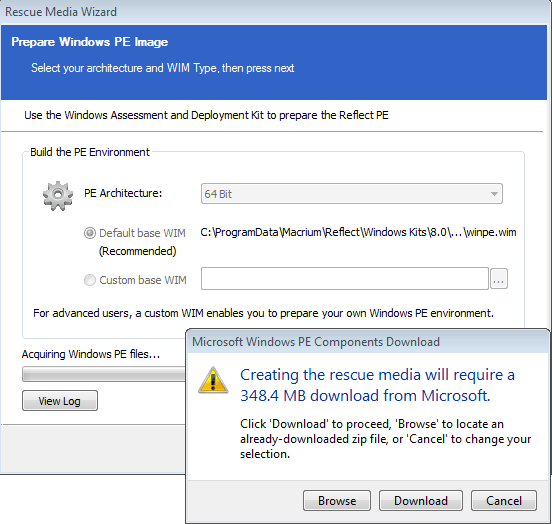
Task: Click the Microsoft Windows PE Components Download title
Action: click(x=316, y=342)
